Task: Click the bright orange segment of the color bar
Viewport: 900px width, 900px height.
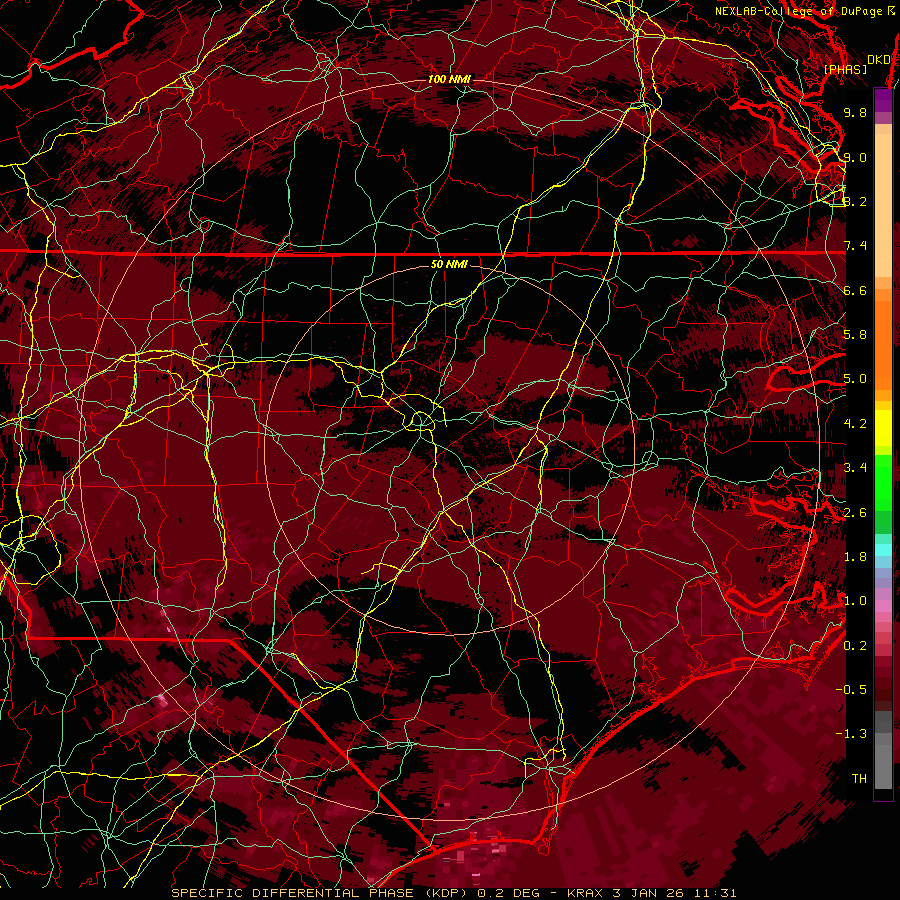Action: pyautogui.click(x=883, y=344)
